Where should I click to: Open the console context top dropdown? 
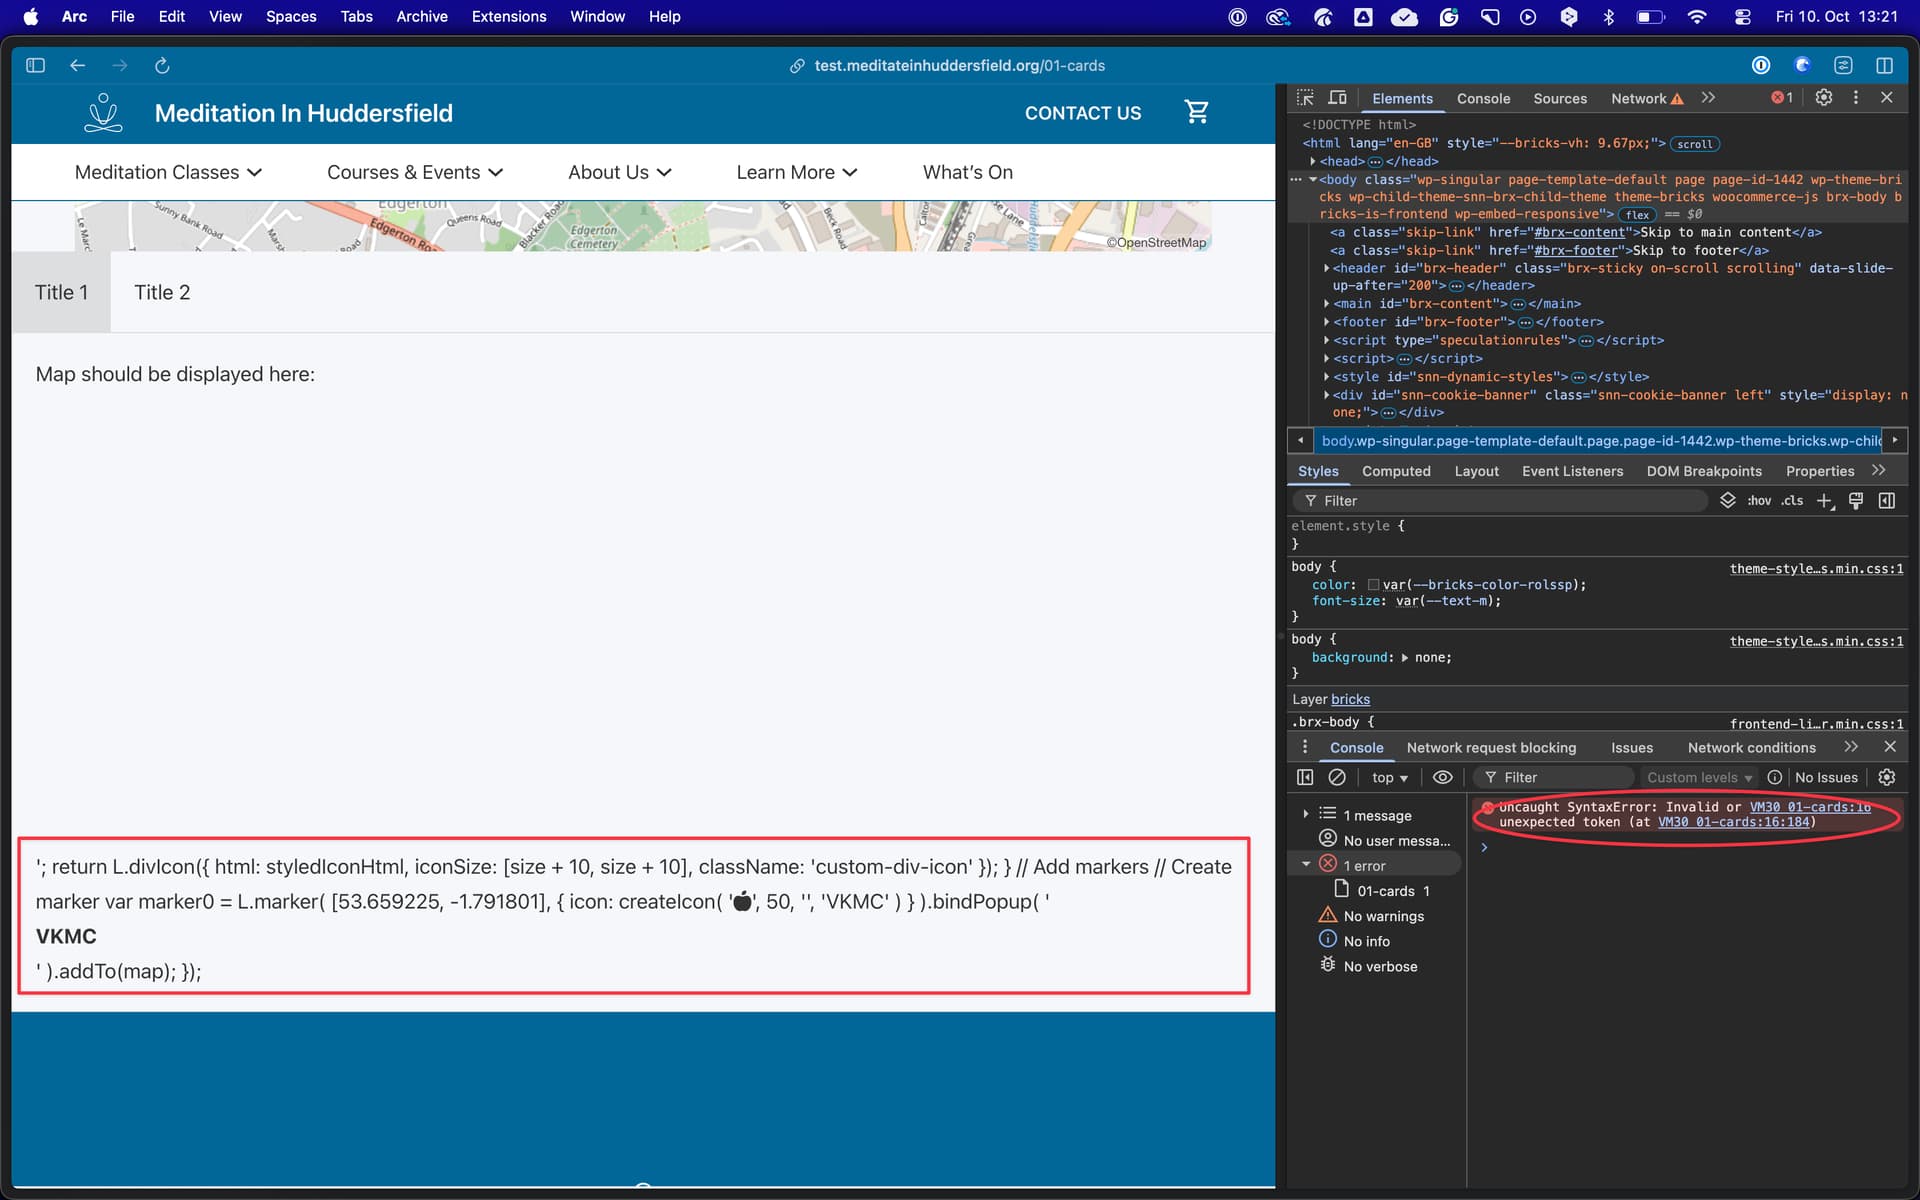(x=1389, y=777)
